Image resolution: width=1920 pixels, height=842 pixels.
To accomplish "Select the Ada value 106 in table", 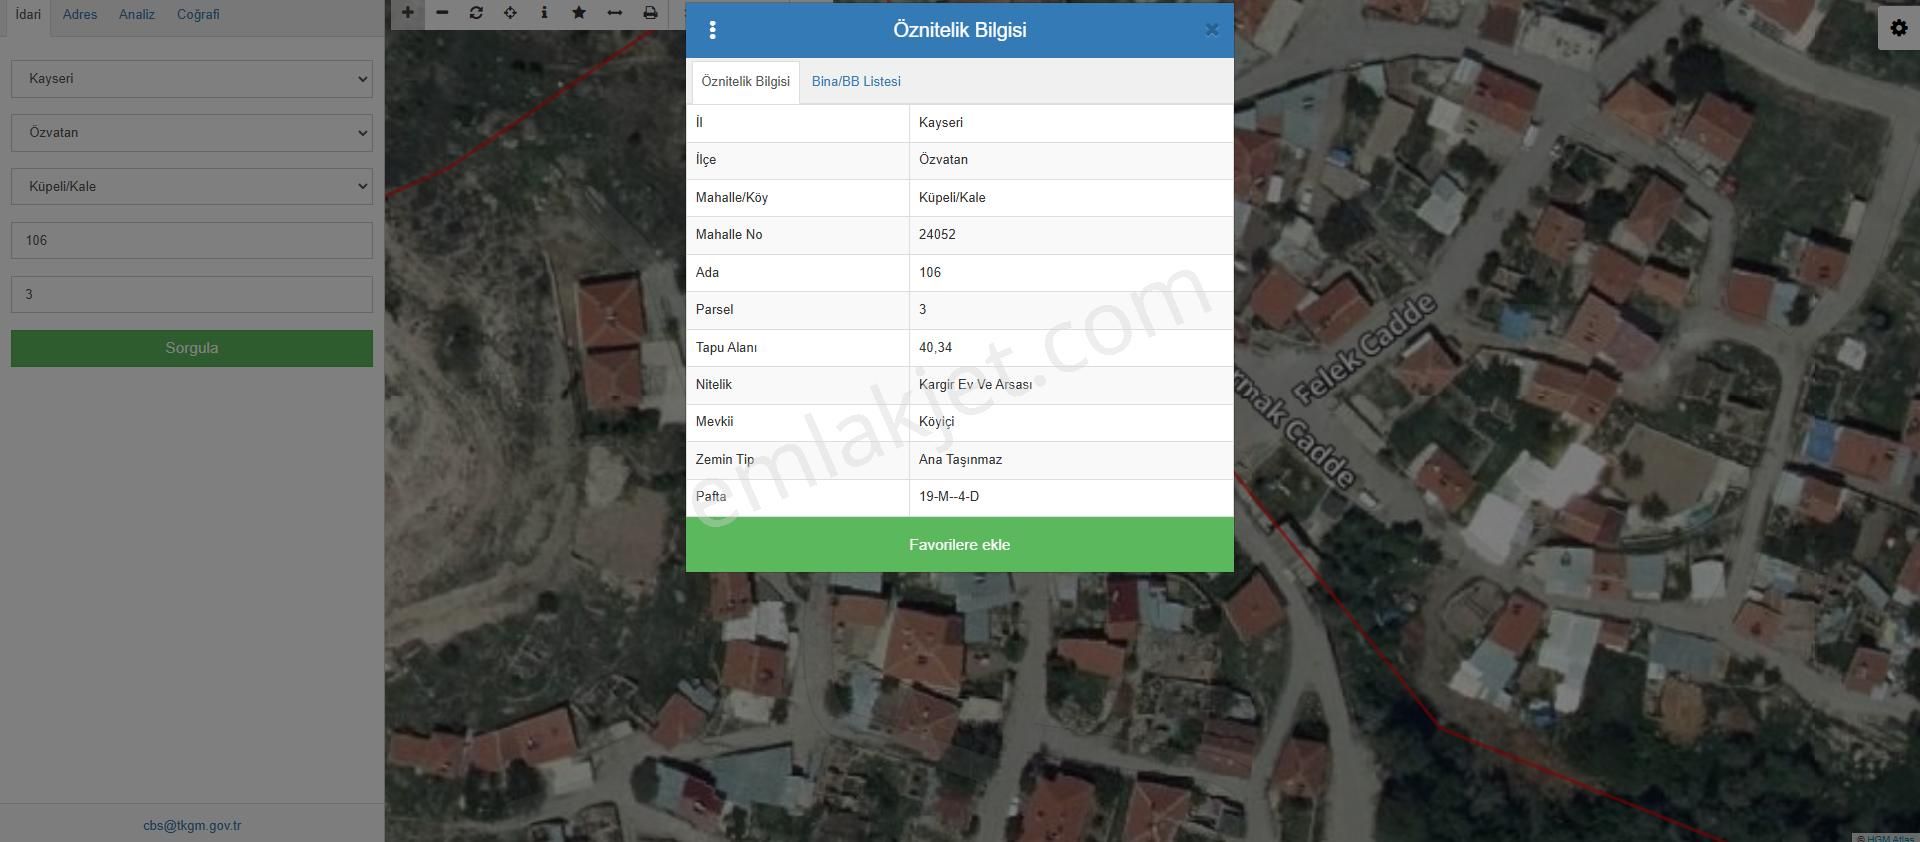I will 930,273.
